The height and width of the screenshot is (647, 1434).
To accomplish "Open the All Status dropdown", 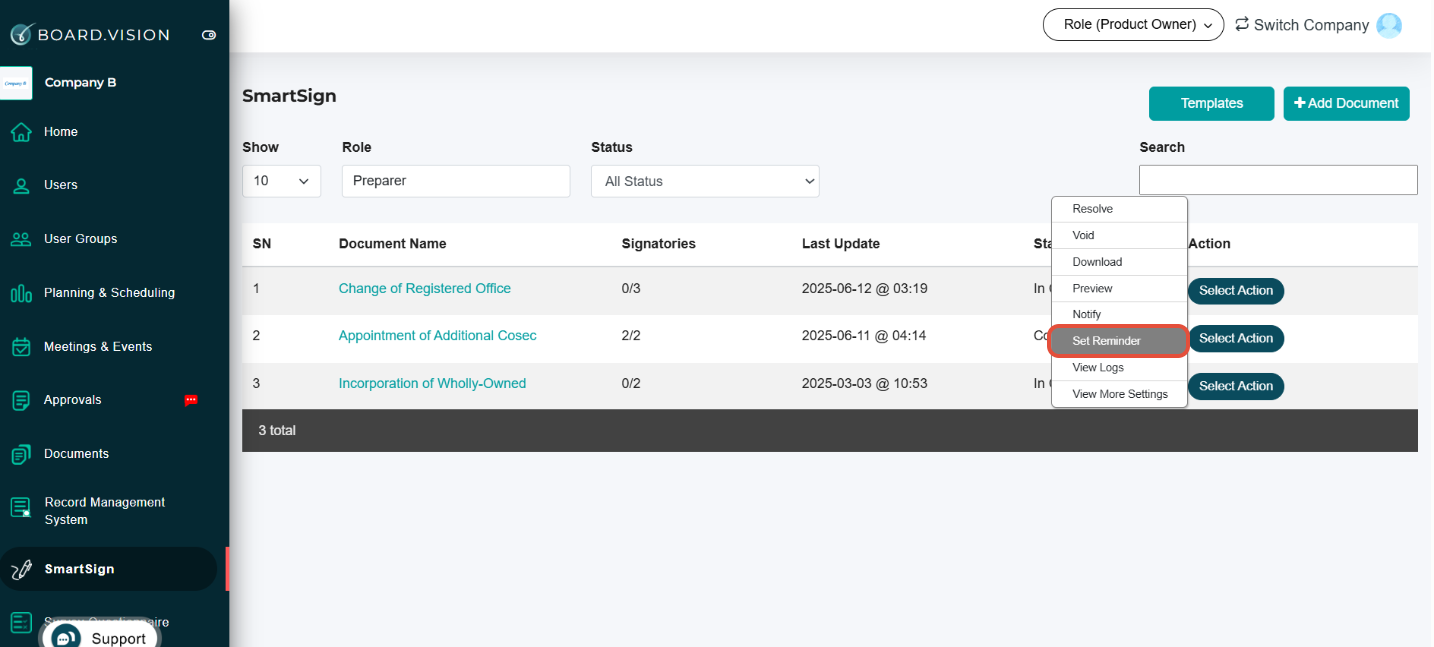I will (x=705, y=181).
